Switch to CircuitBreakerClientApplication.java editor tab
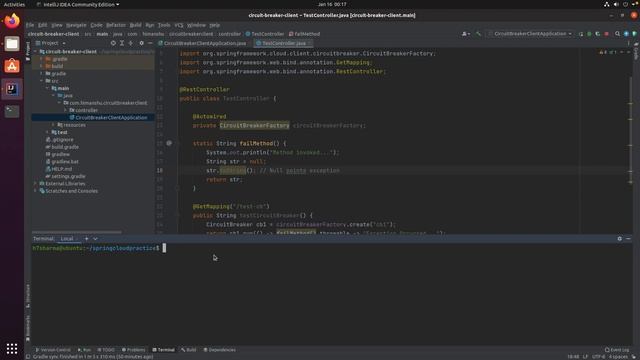This screenshot has width=640, height=360. [x=202, y=43]
